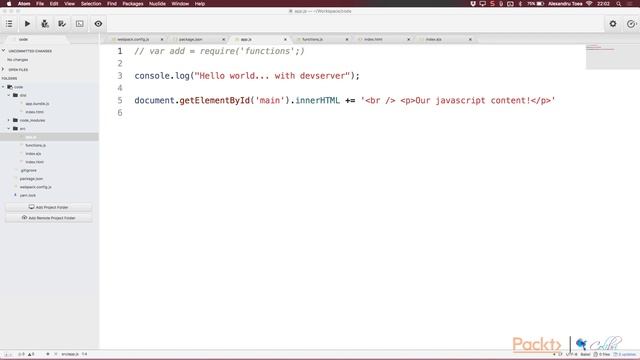This screenshot has height=360, width=640.
Task: Open the Packages menu
Action: (x=133, y=4)
